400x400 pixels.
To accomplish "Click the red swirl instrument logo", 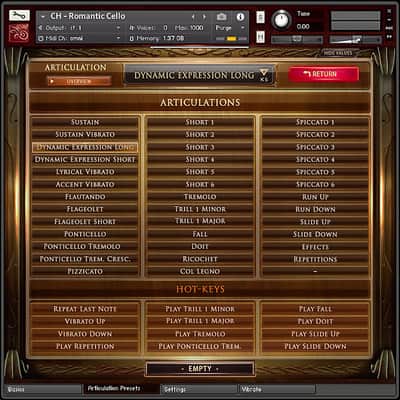I will pyautogui.click(x=19, y=33).
